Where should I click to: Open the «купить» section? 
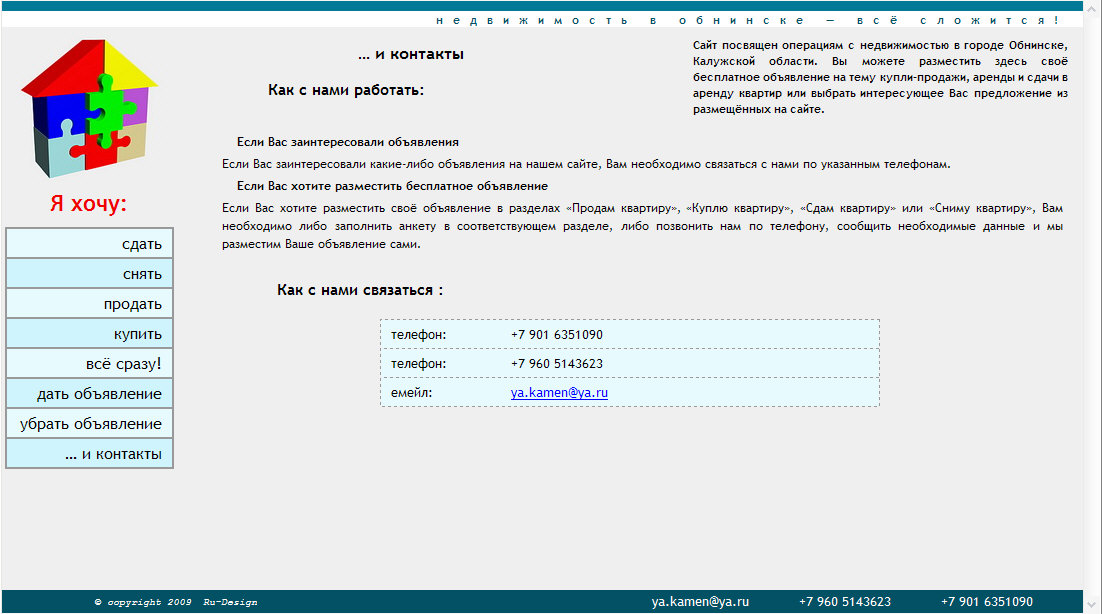click(89, 333)
